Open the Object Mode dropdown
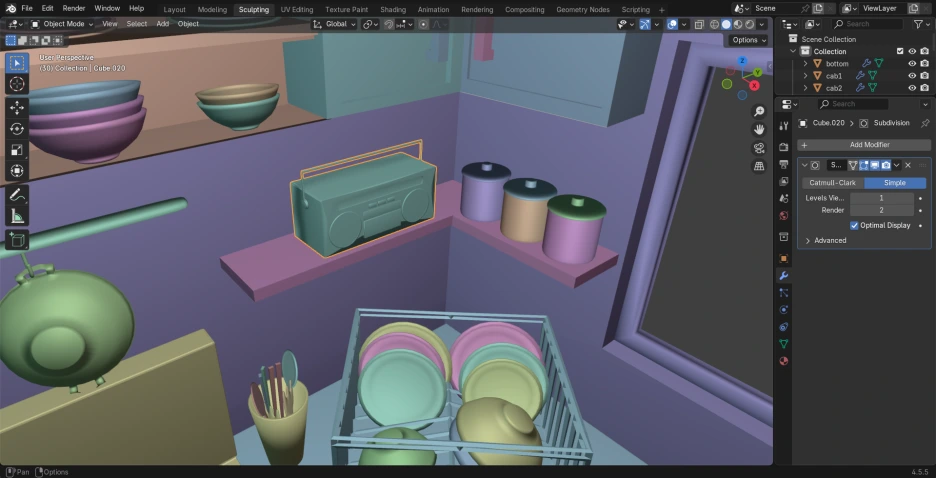936x478 pixels. point(62,24)
